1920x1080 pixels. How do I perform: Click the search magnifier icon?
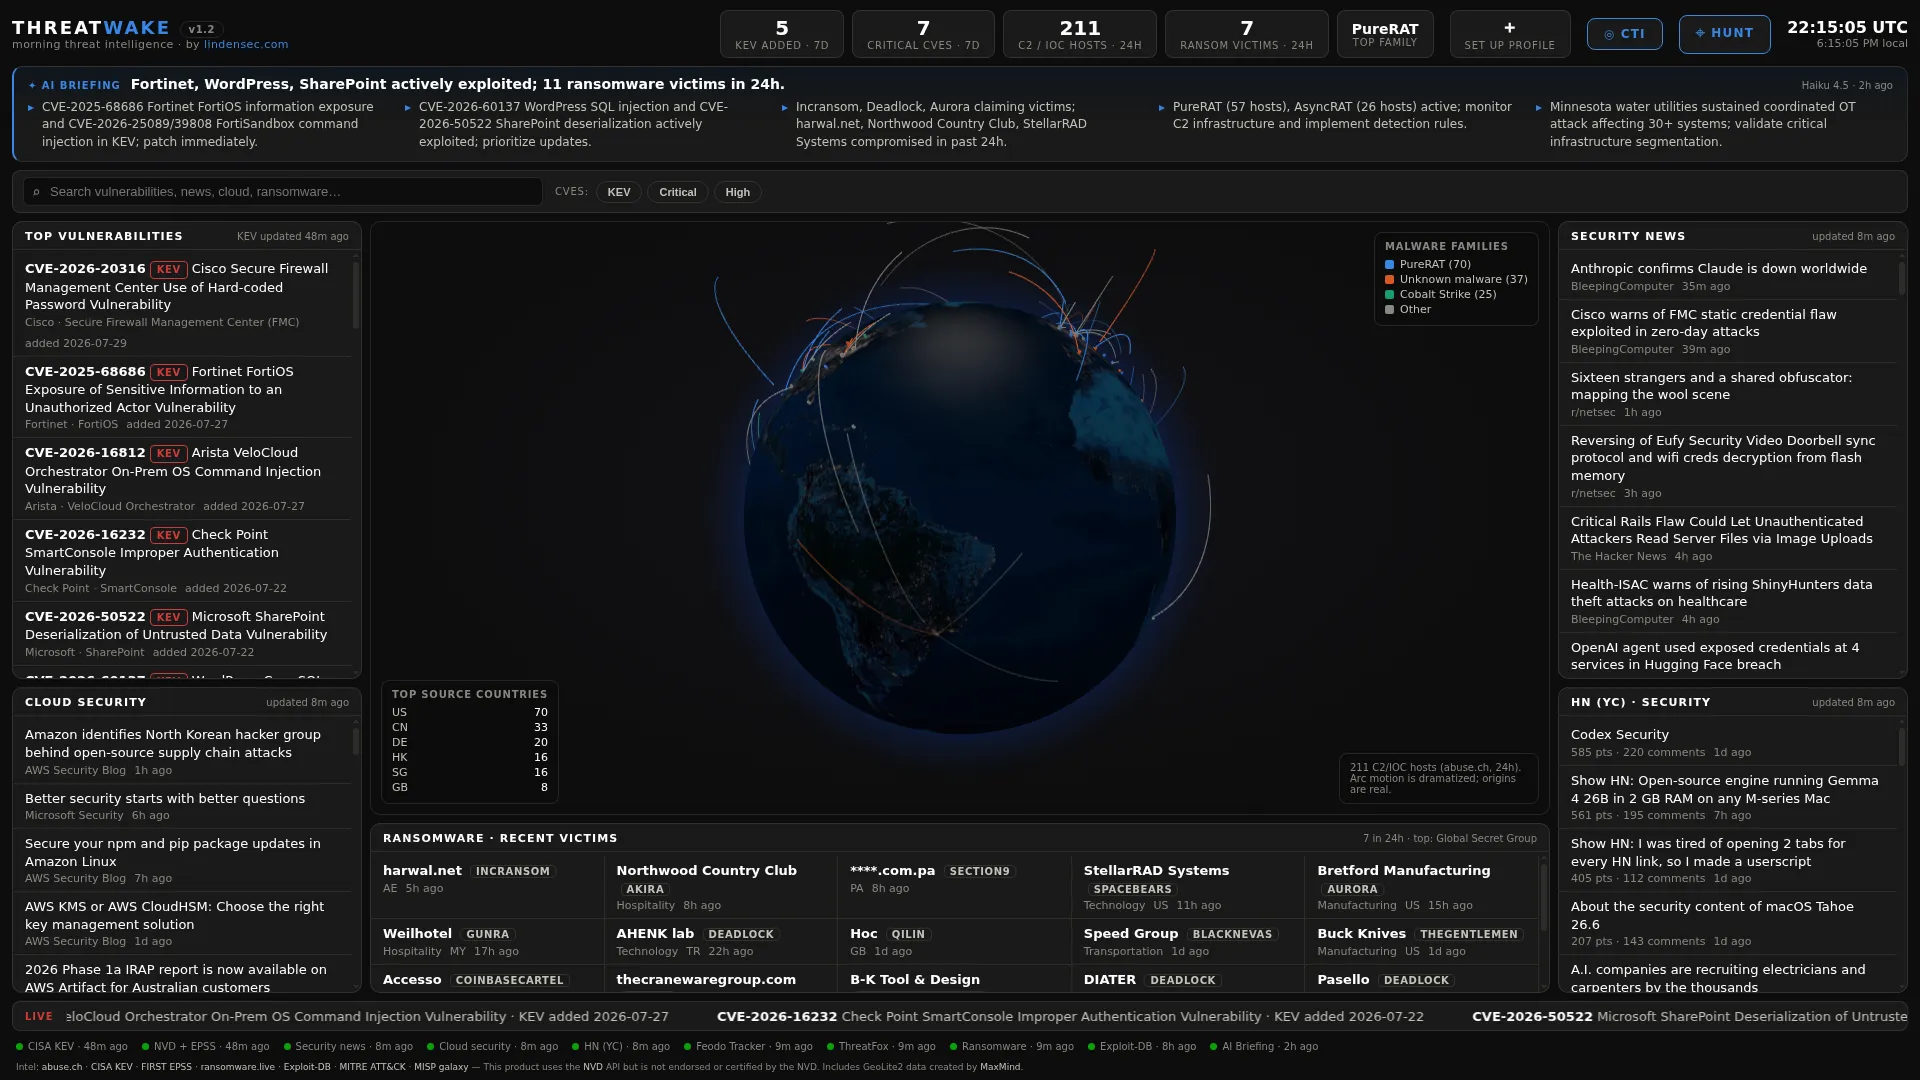coord(37,192)
